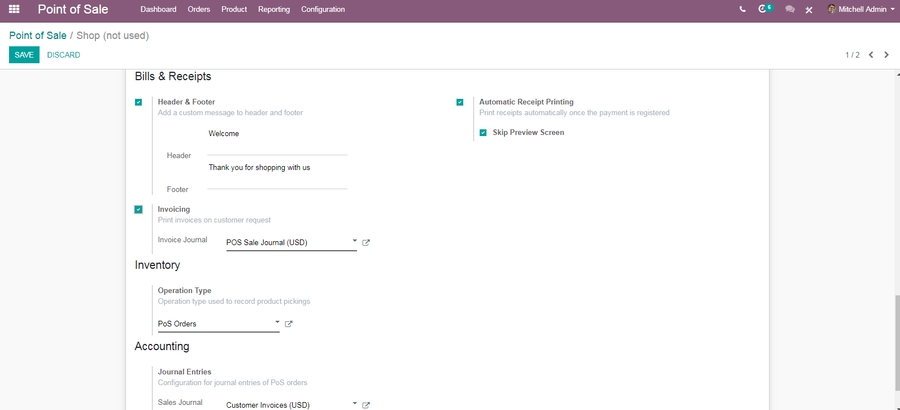This screenshot has height=410, width=900.
Task: Uncheck the Header & Footer checkbox
Action: [x=138, y=102]
